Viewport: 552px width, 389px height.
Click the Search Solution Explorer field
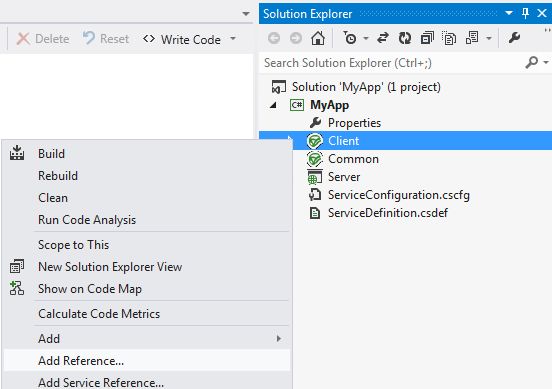393,63
